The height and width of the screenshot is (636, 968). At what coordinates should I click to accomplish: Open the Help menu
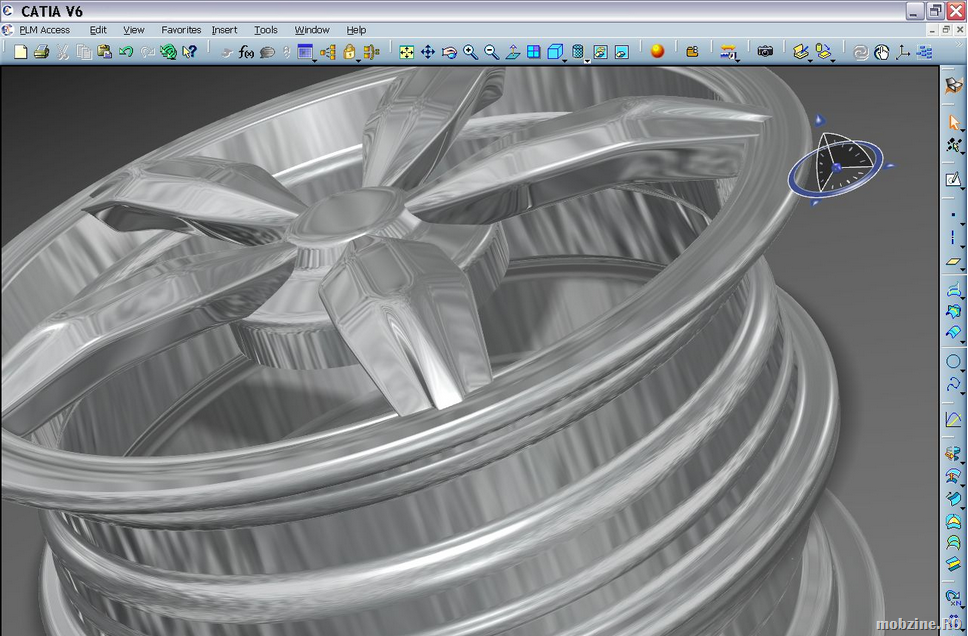pyautogui.click(x=356, y=30)
